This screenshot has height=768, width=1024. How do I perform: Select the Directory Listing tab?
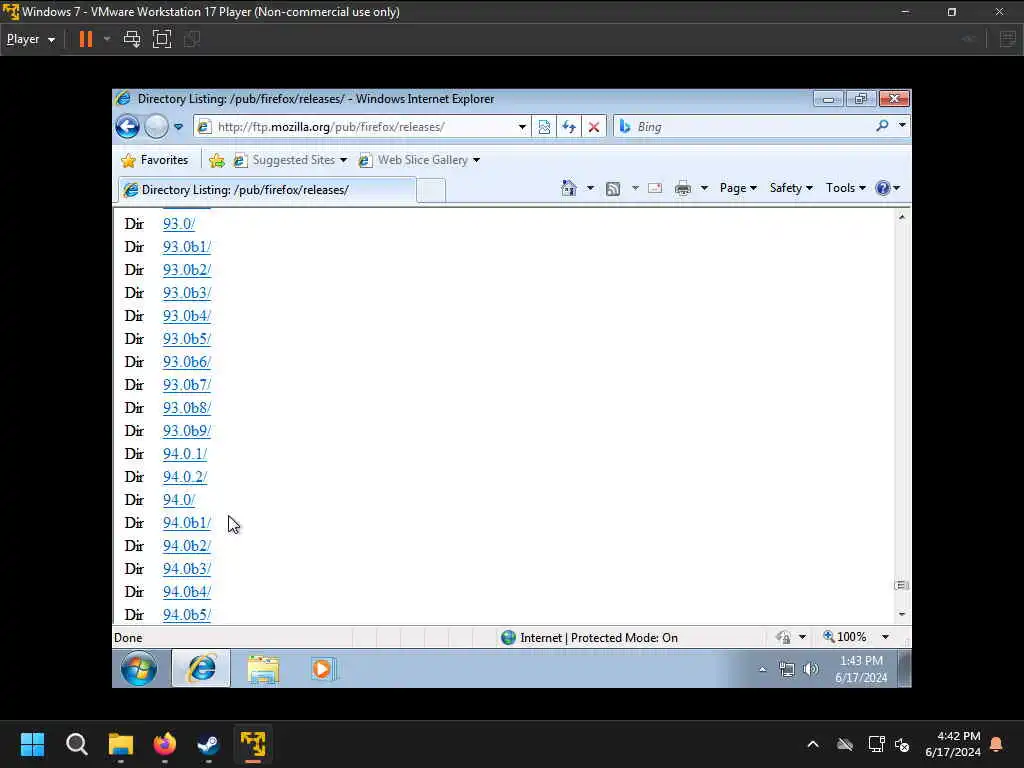coord(266,190)
